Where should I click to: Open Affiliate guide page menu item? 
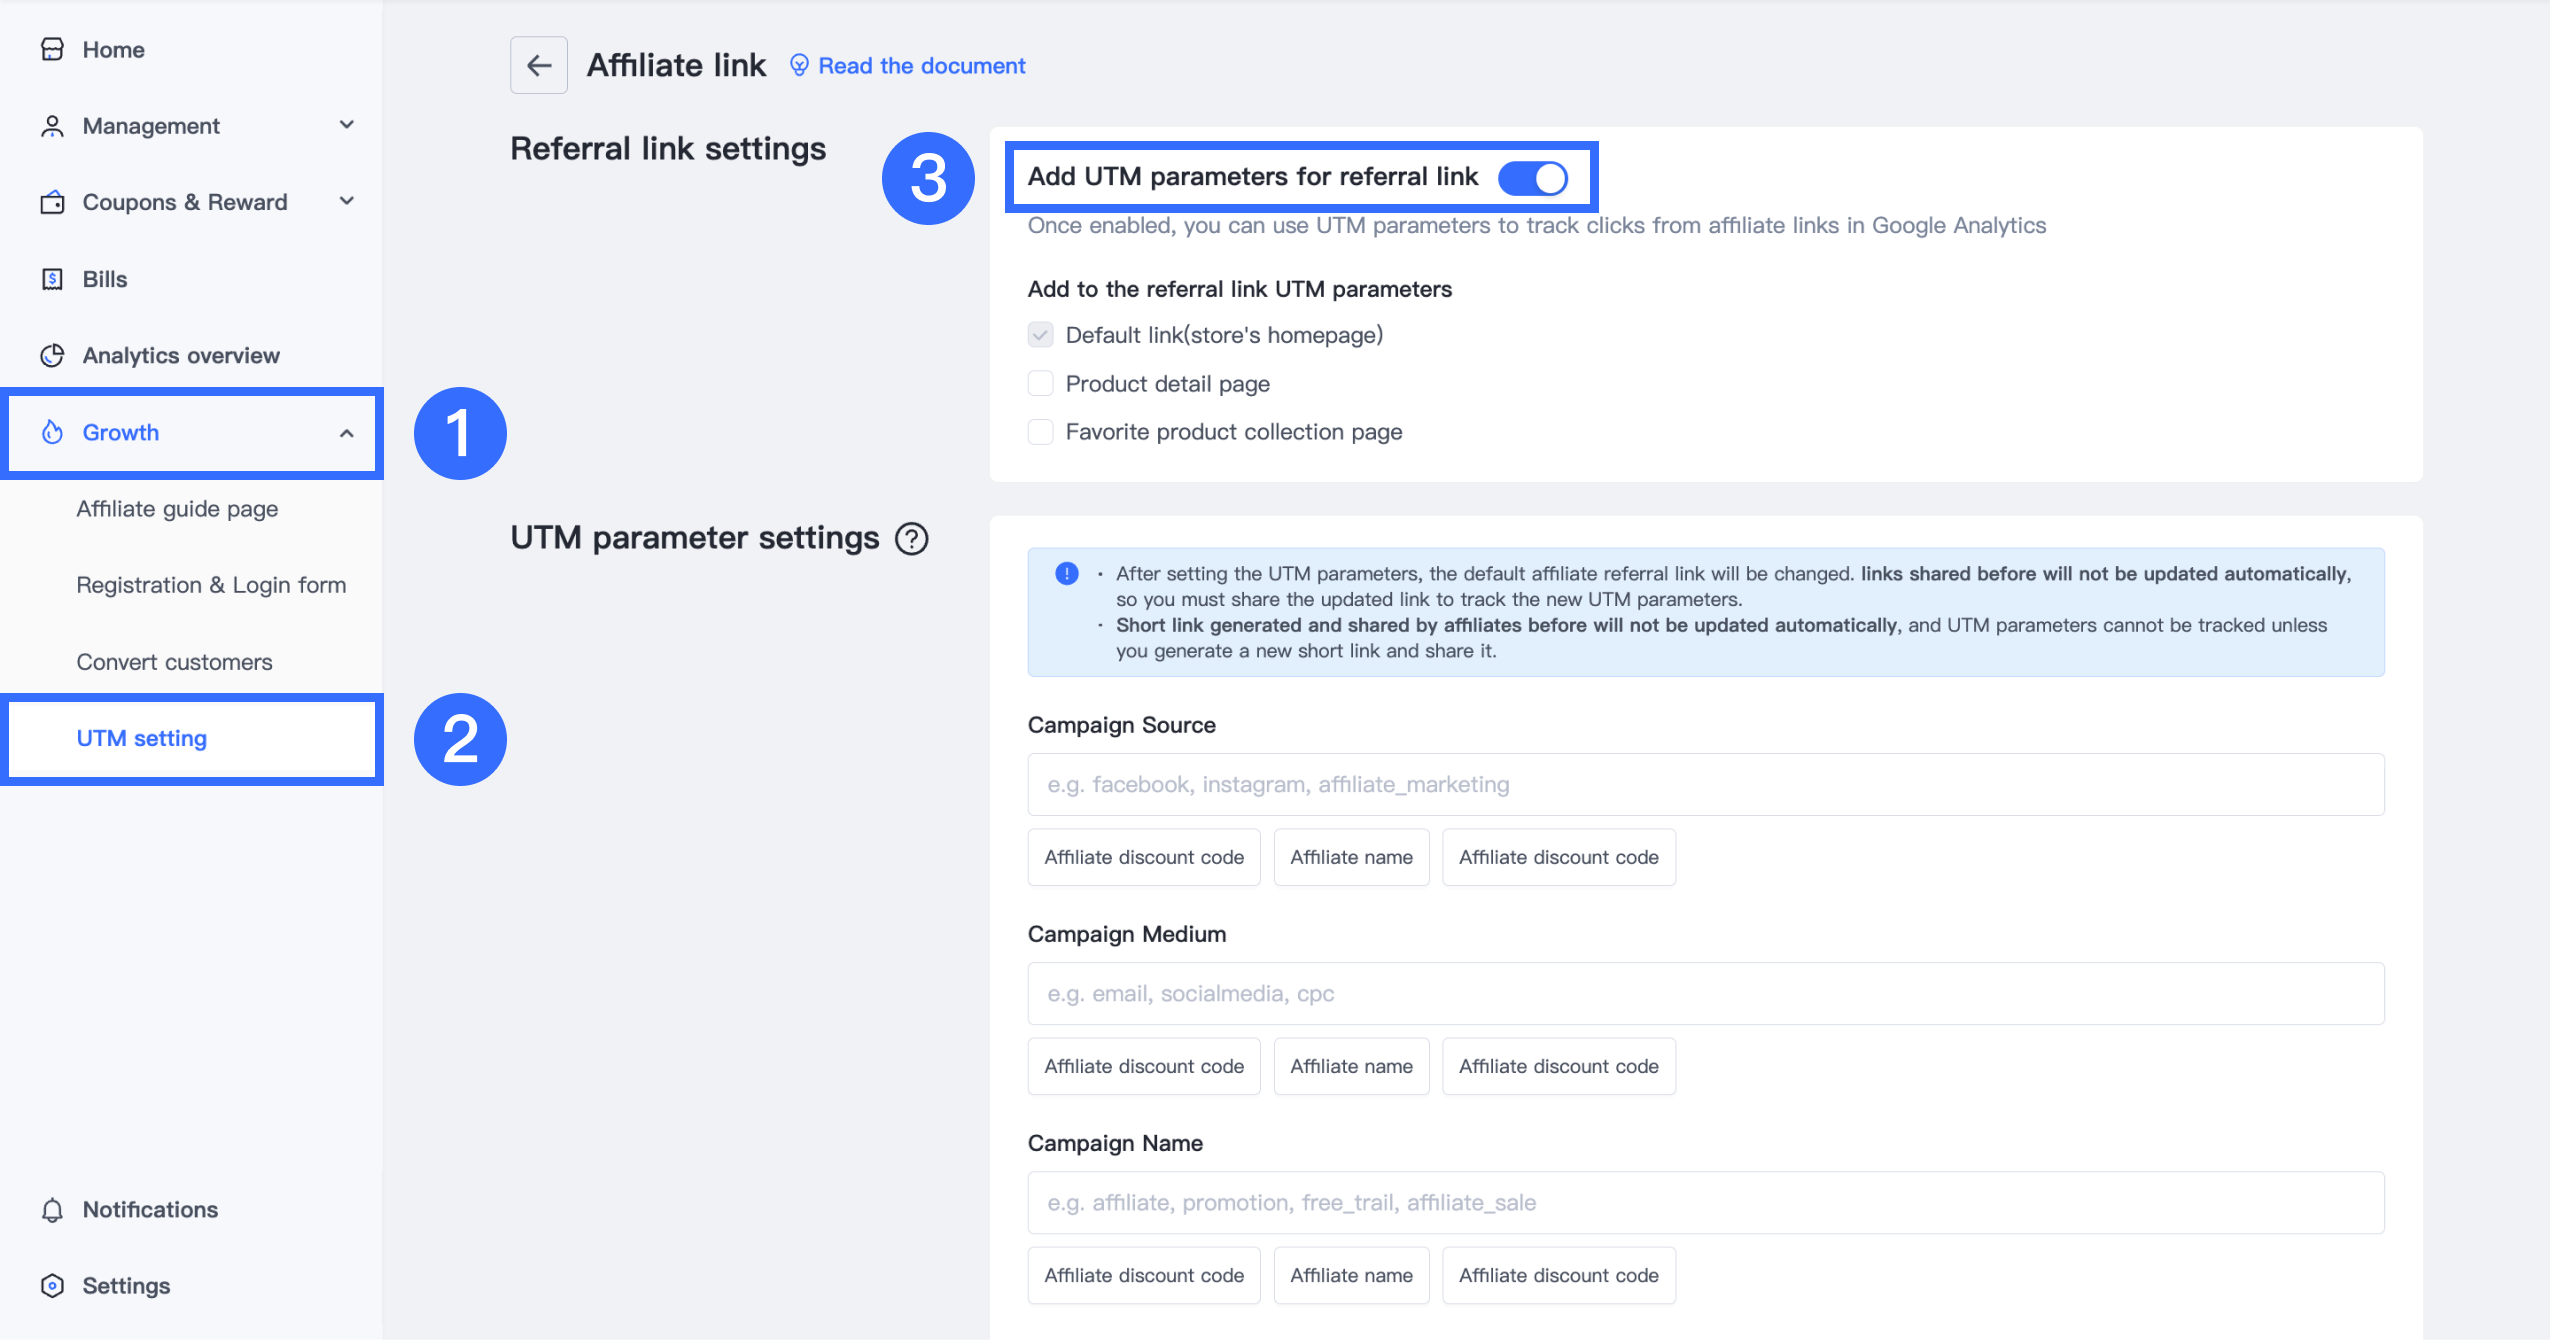point(177,509)
